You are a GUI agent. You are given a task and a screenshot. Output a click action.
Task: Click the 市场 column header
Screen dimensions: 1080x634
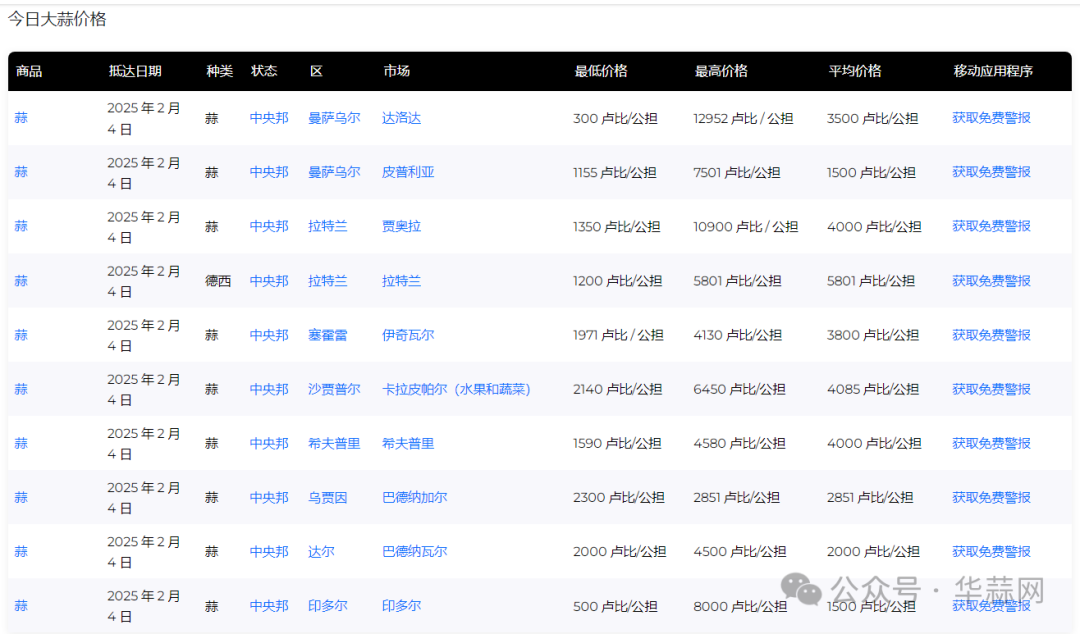pos(397,71)
